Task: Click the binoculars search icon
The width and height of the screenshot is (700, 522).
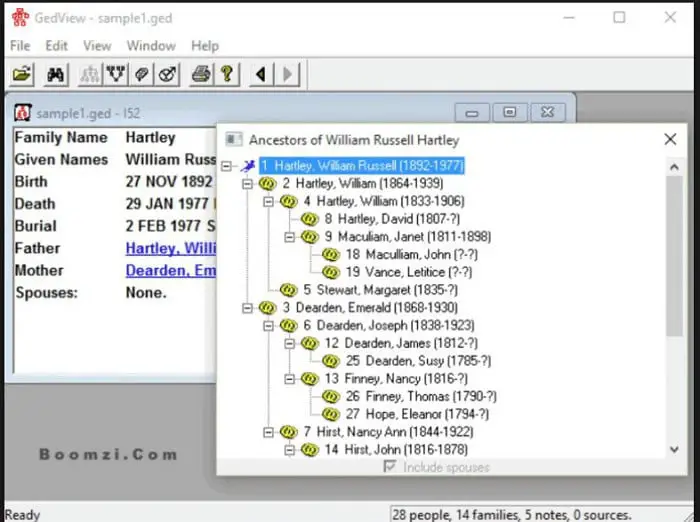Action: click(x=55, y=74)
